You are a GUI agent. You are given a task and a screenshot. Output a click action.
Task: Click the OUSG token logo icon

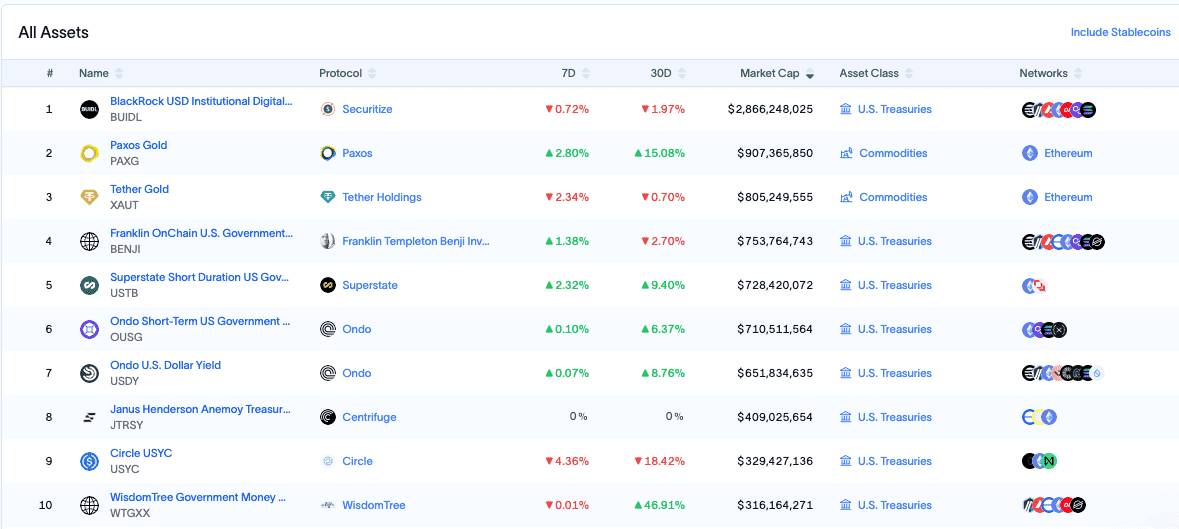pyautogui.click(x=89, y=329)
